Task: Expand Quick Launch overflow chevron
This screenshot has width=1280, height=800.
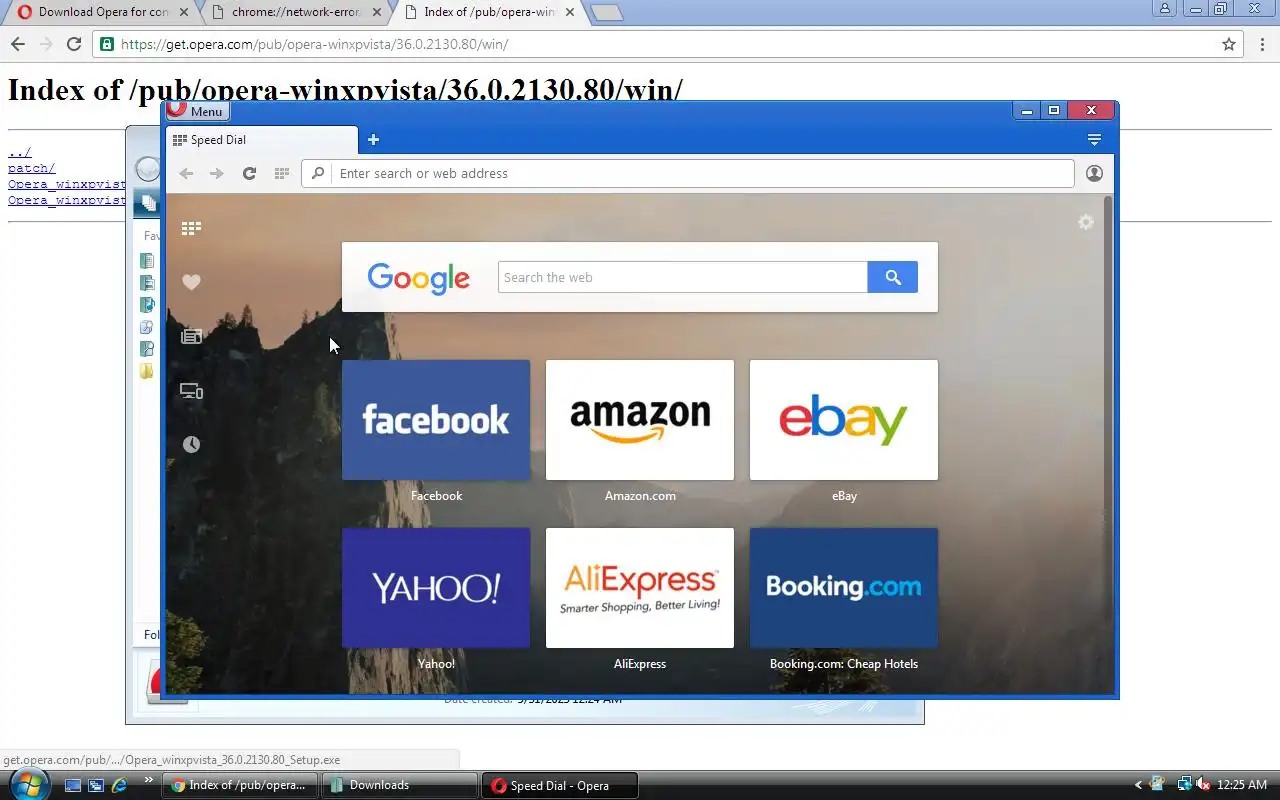Action: pos(149,780)
